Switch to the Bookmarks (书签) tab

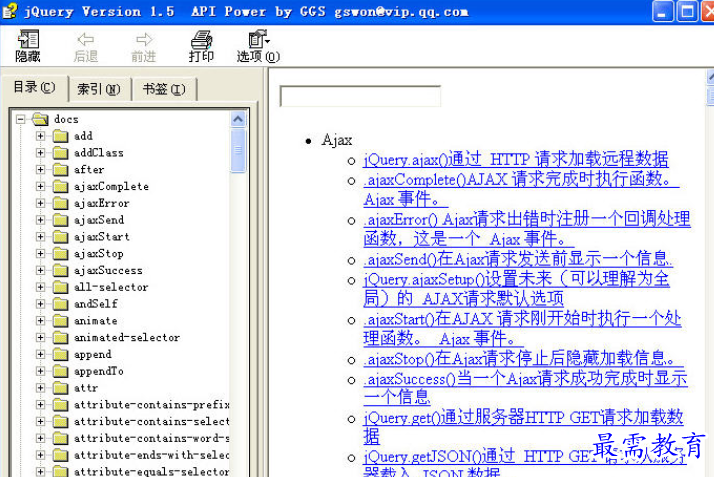164,89
